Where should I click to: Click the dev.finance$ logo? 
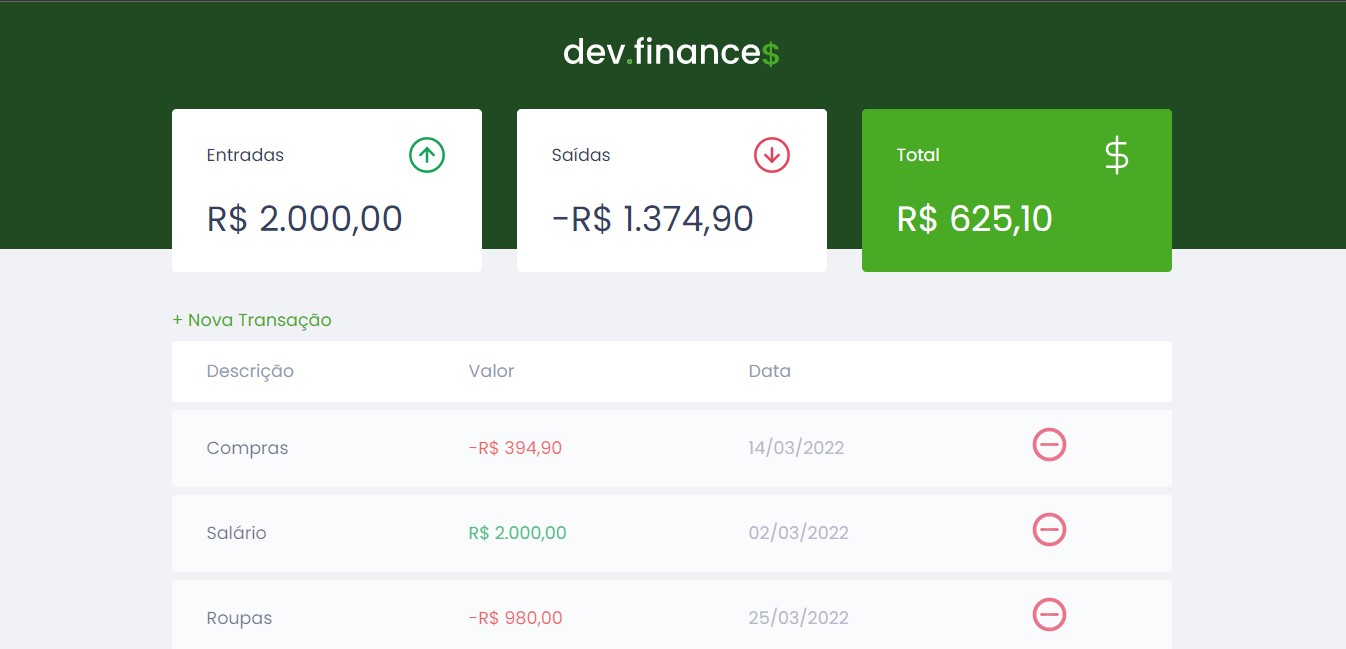click(671, 52)
